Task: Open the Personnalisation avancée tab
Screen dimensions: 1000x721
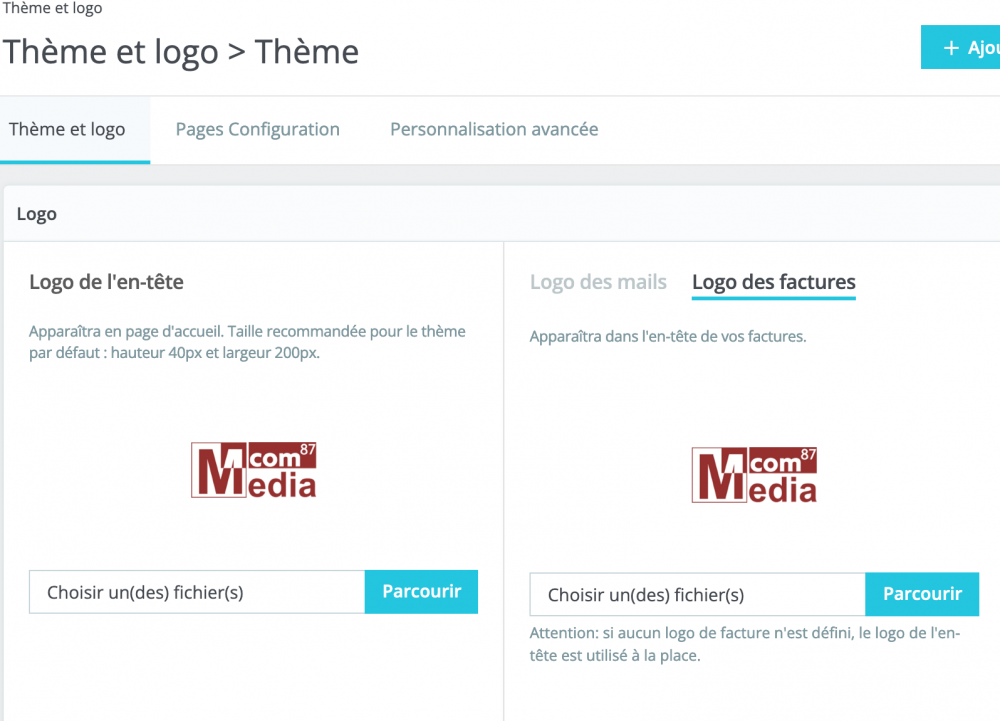Action: click(494, 129)
